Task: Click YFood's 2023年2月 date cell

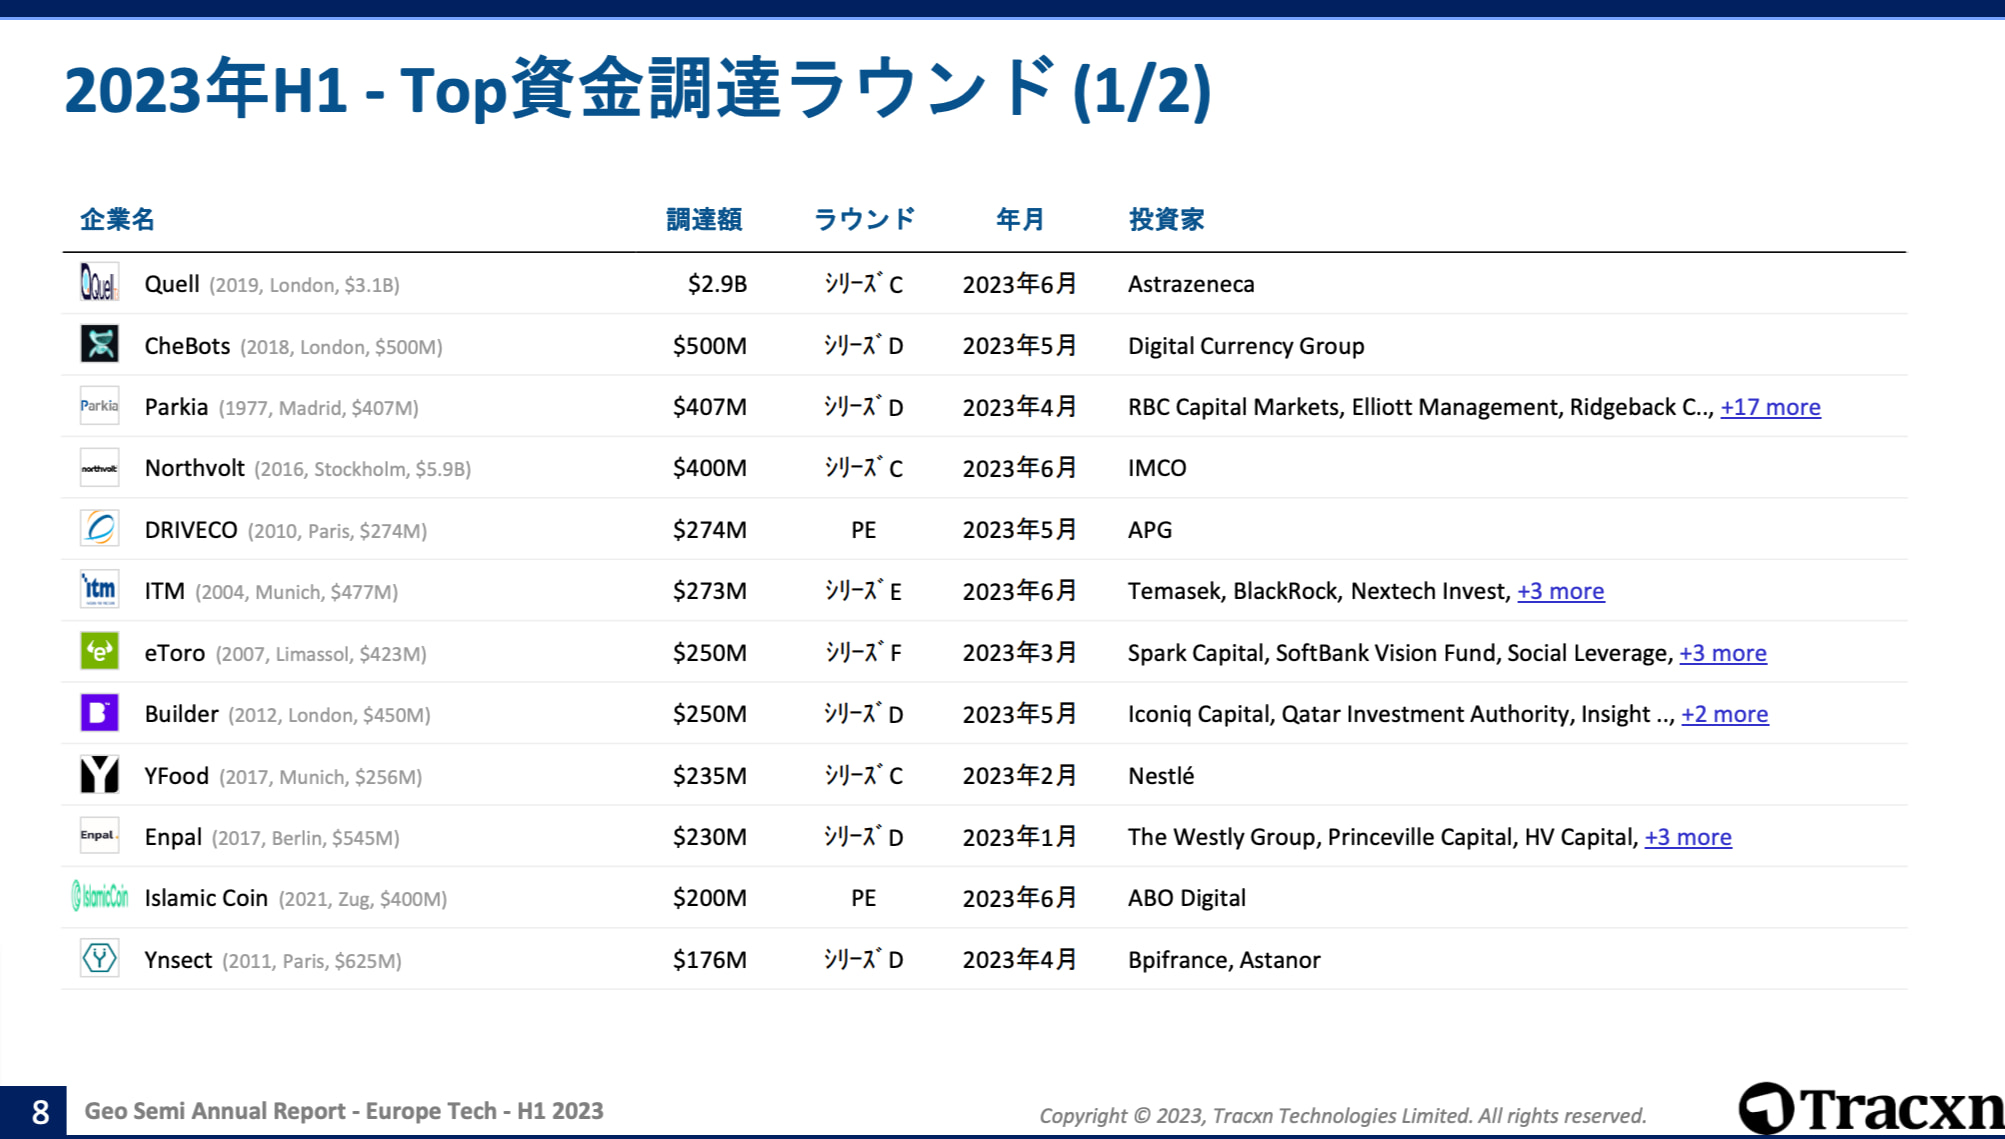Action: [x=1019, y=776]
